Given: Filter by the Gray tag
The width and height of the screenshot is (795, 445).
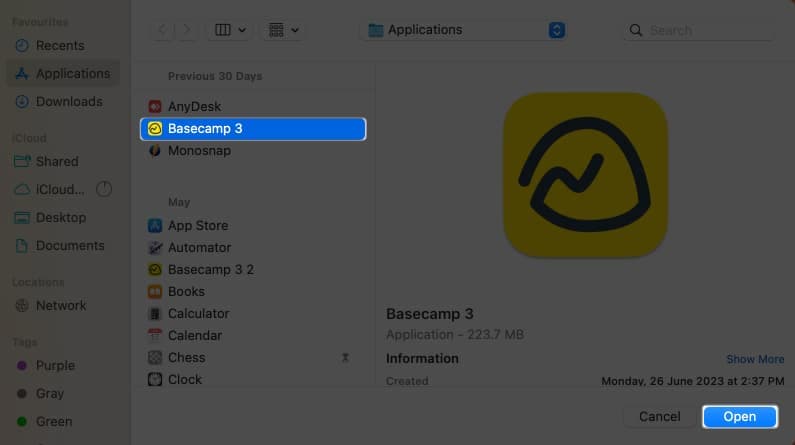Looking at the screenshot, I should click(x=63, y=393).
